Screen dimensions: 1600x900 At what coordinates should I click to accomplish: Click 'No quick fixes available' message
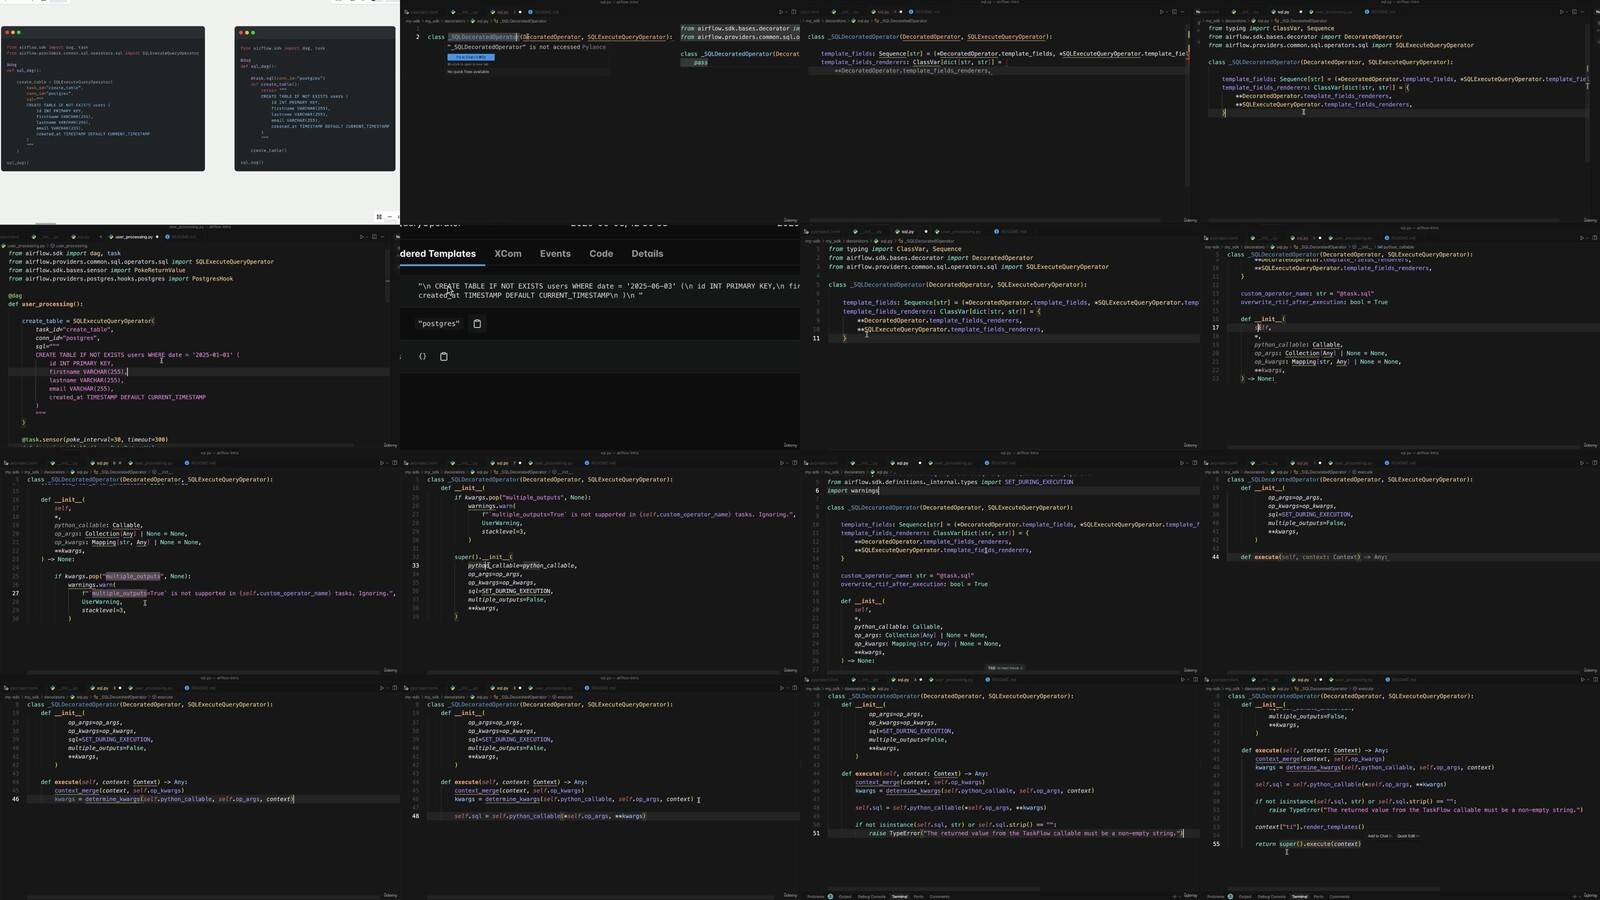click(x=468, y=72)
